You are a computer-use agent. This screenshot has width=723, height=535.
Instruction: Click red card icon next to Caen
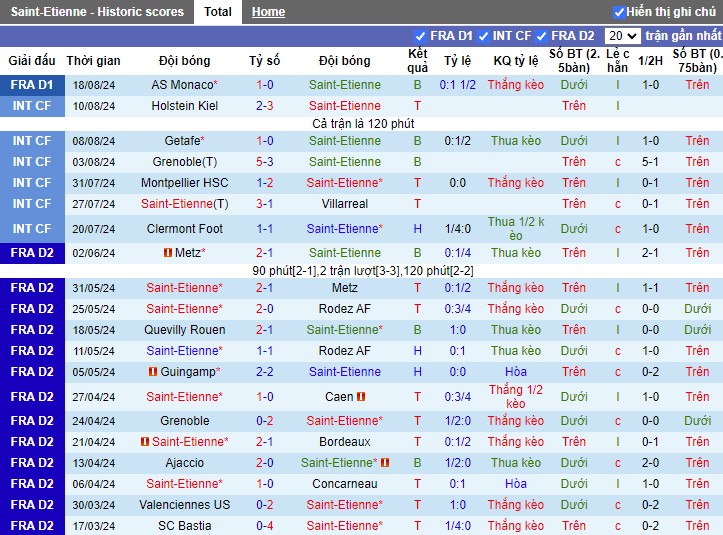point(361,397)
